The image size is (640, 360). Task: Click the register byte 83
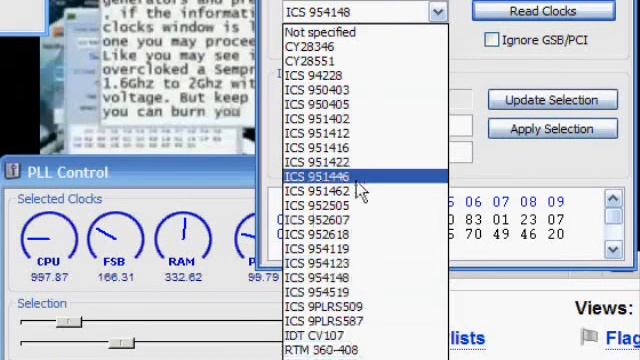(x=473, y=220)
